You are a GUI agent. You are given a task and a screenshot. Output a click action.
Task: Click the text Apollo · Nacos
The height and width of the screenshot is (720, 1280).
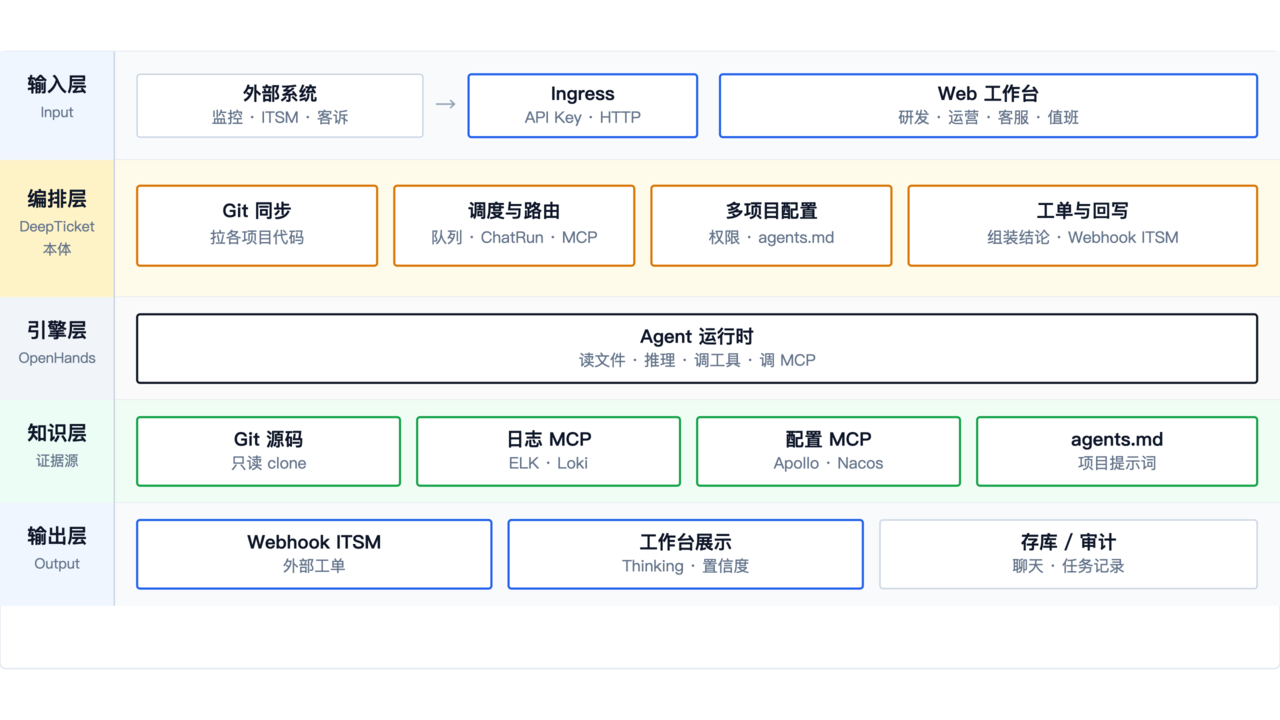point(828,463)
